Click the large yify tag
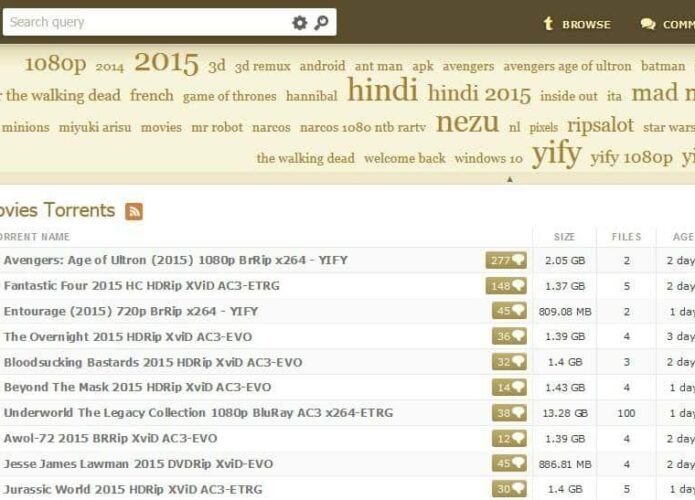Screen dimensions: 695x500 [x=557, y=154]
